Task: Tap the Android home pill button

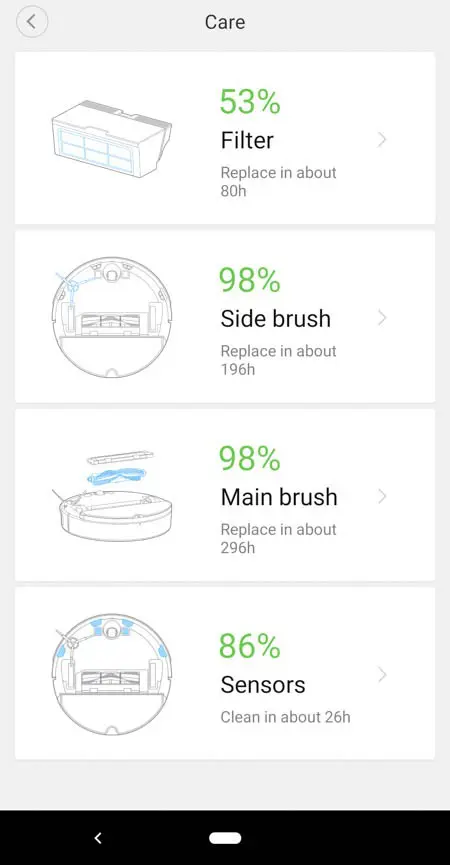Action: [225, 838]
